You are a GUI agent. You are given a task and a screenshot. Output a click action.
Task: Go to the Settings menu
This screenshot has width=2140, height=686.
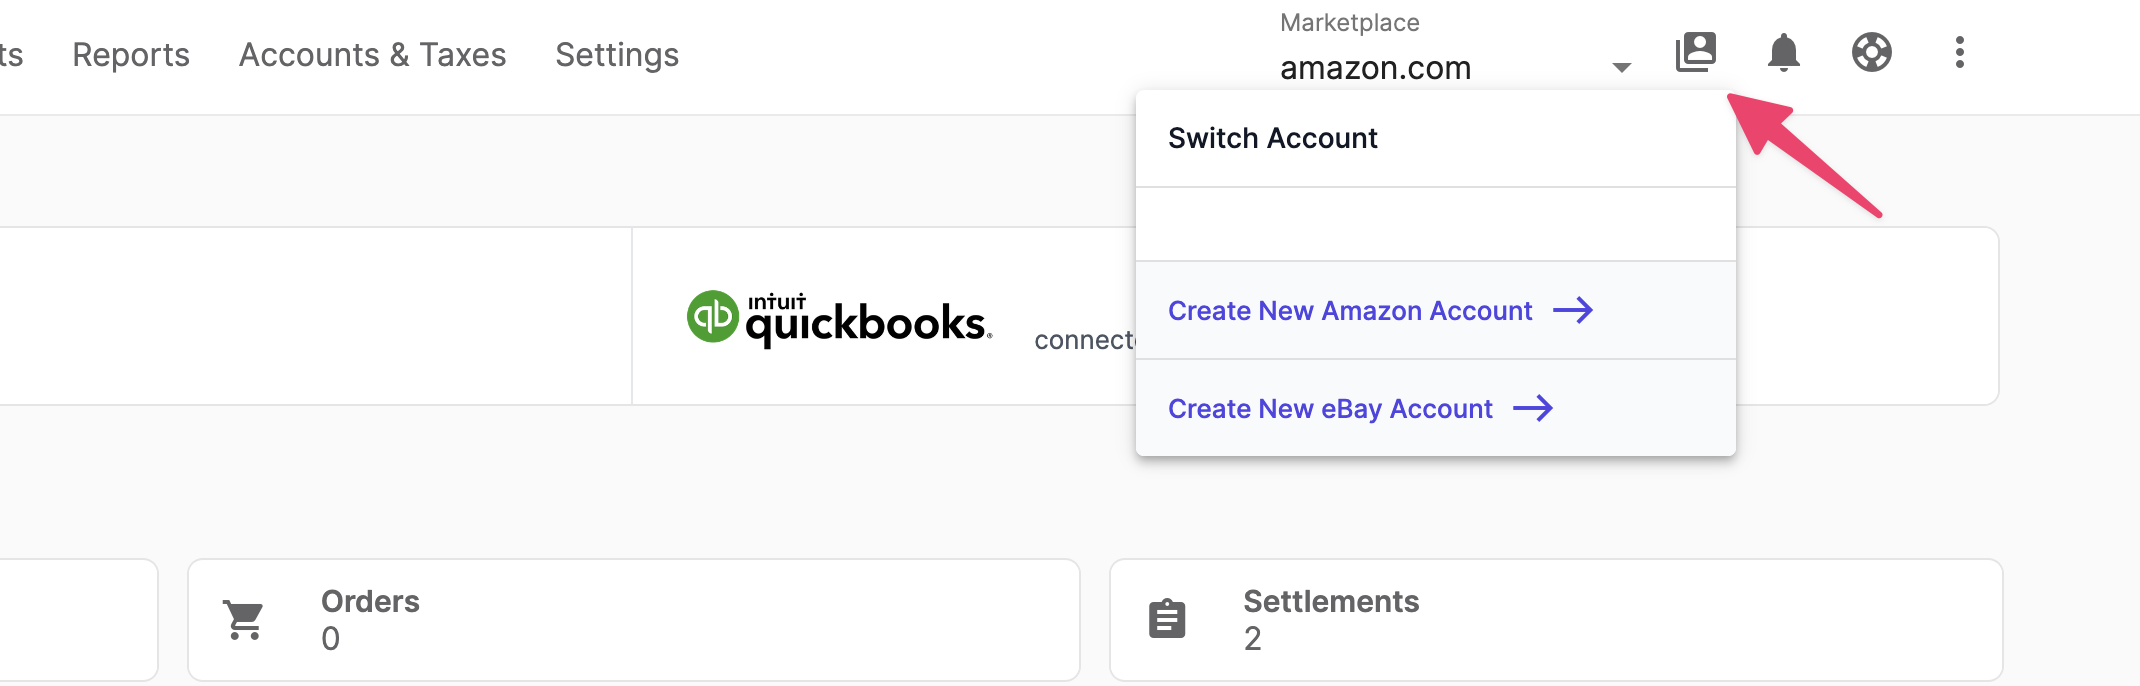pyautogui.click(x=617, y=55)
